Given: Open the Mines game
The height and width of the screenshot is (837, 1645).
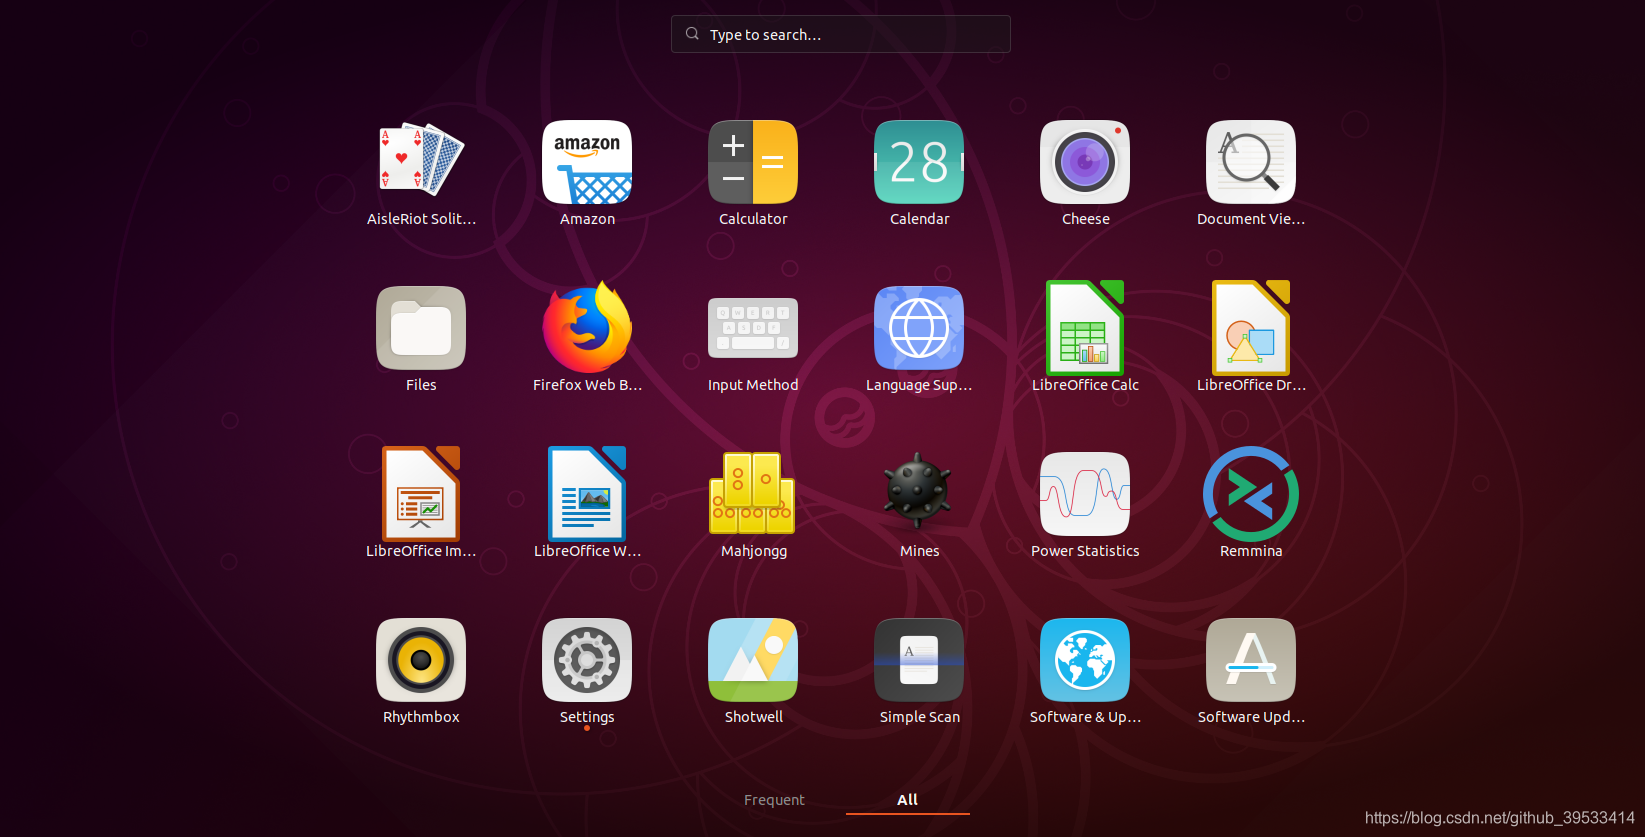Looking at the screenshot, I should click(x=919, y=491).
